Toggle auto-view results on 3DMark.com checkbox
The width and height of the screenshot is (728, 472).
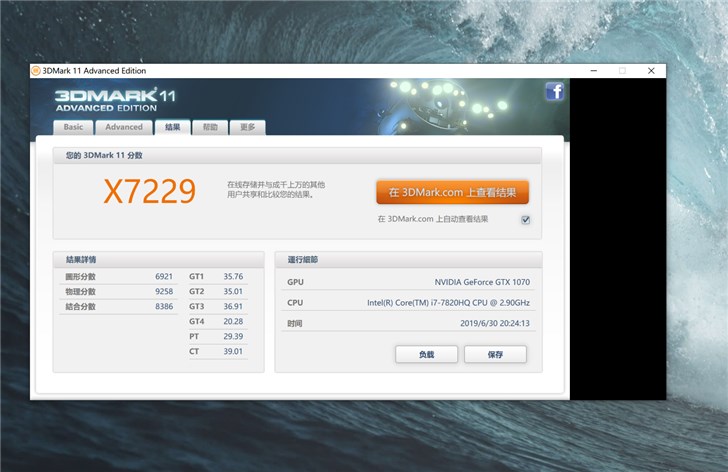(526, 220)
